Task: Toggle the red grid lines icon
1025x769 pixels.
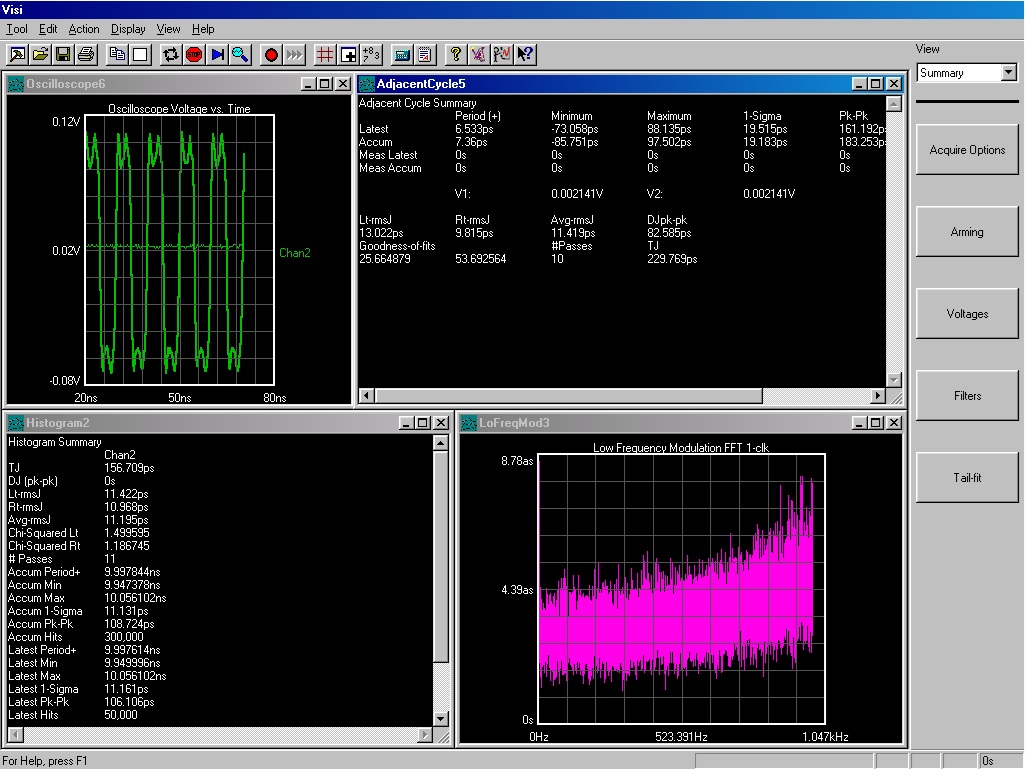Action: (325, 55)
